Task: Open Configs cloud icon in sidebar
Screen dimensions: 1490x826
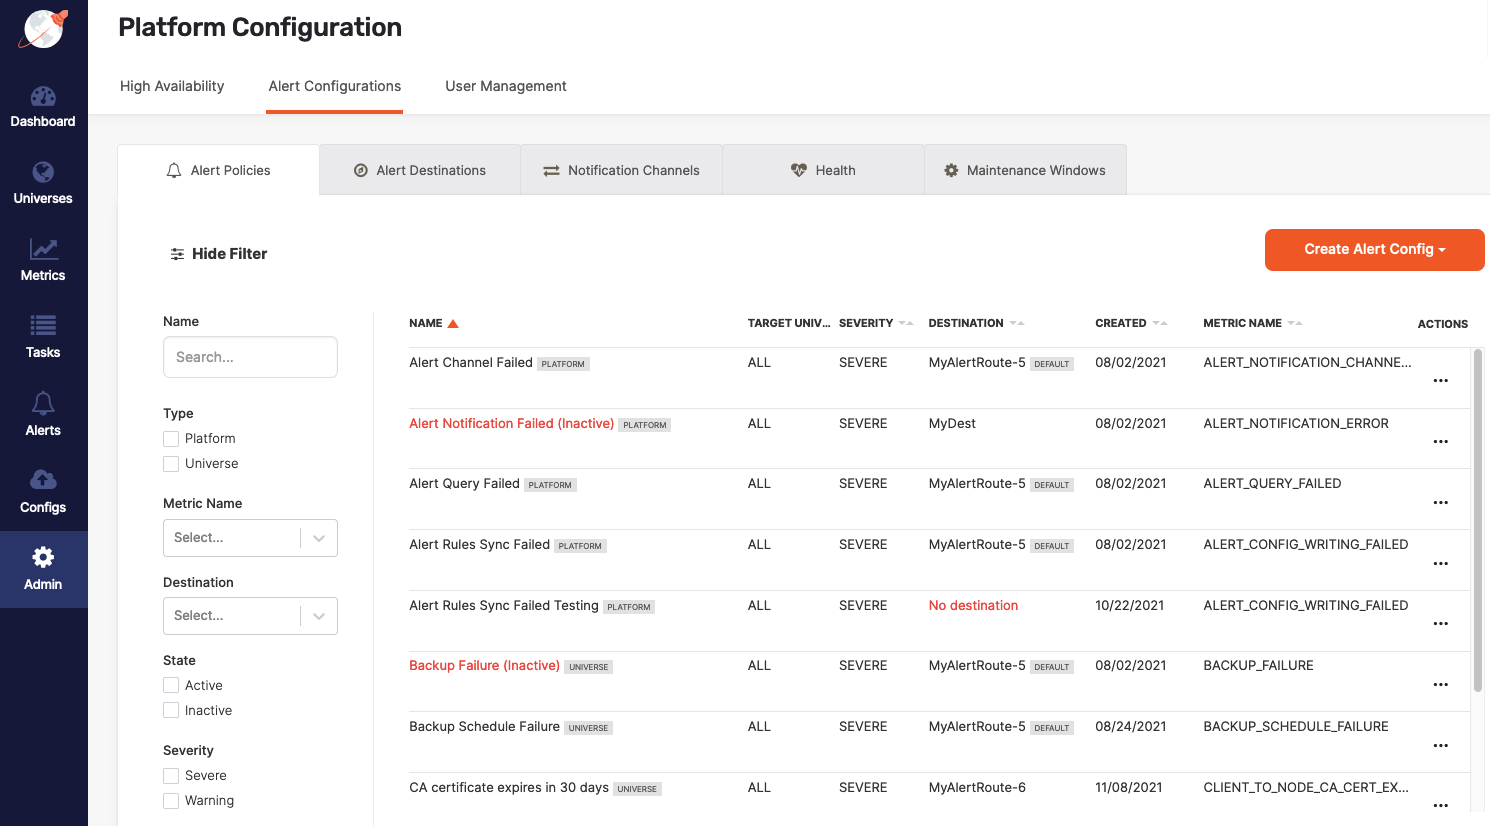Action: [43, 480]
